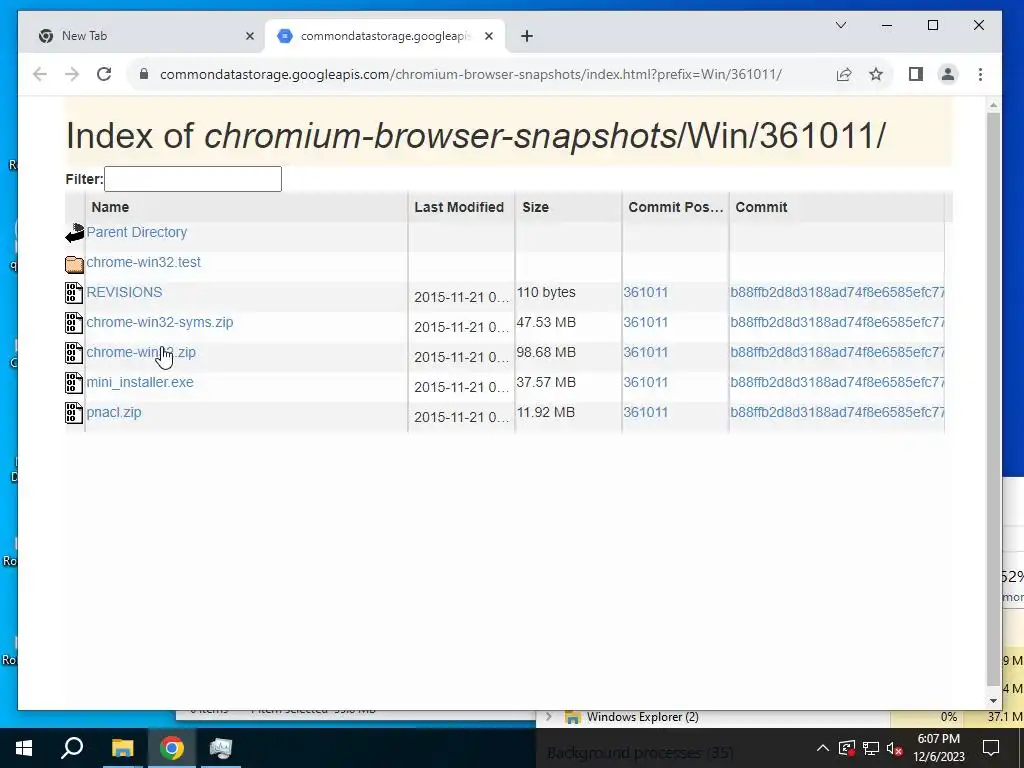
Task: Bookmark this page with the star icon
Action: 876,74
